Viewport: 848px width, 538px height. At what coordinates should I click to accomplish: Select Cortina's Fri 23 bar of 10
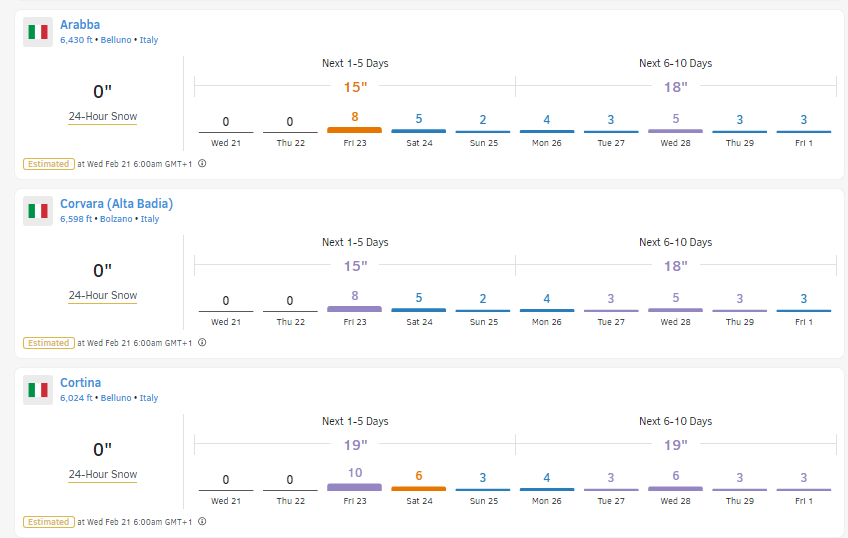(x=354, y=487)
